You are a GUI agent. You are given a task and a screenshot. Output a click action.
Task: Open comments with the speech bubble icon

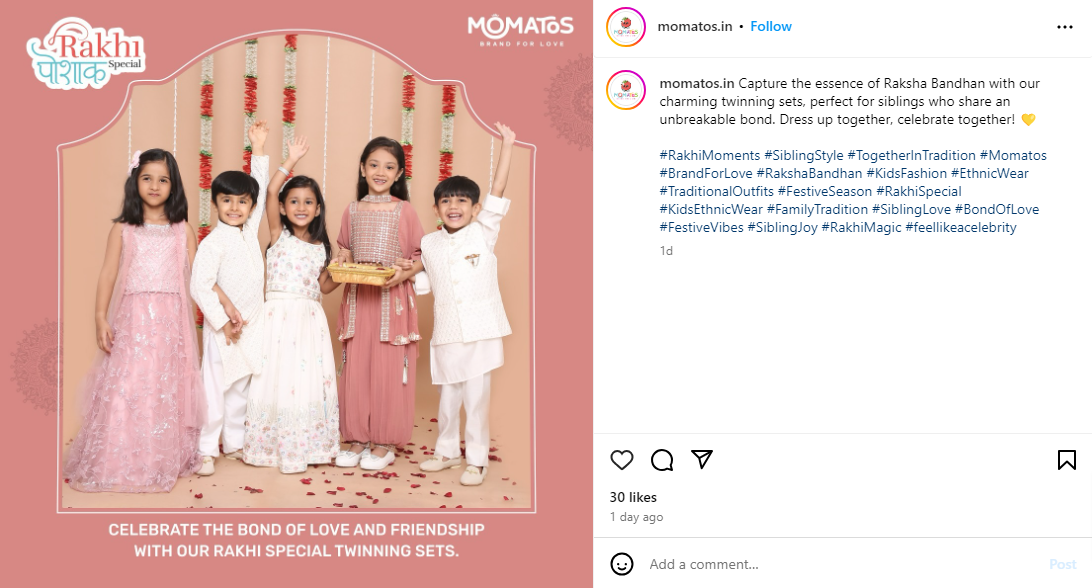[x=662, y=460]
